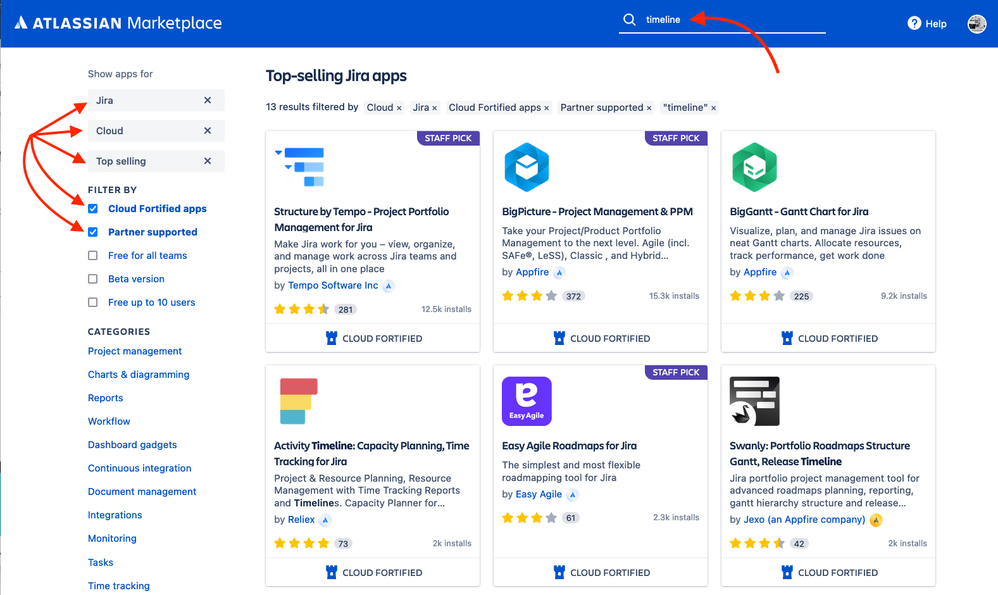The height and width of the screenshot is (595, 998).
Task: Click the Staff Pick badge on BigPicture card
Action: coord(676,138)
